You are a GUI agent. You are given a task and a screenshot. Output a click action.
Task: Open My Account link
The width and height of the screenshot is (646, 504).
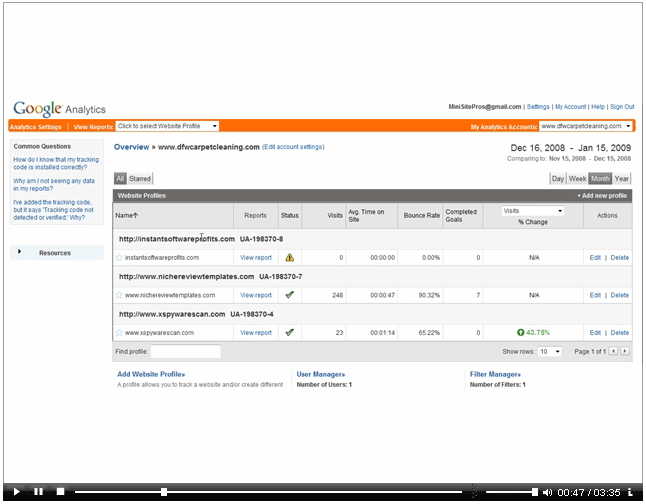(x=571, y=107)
